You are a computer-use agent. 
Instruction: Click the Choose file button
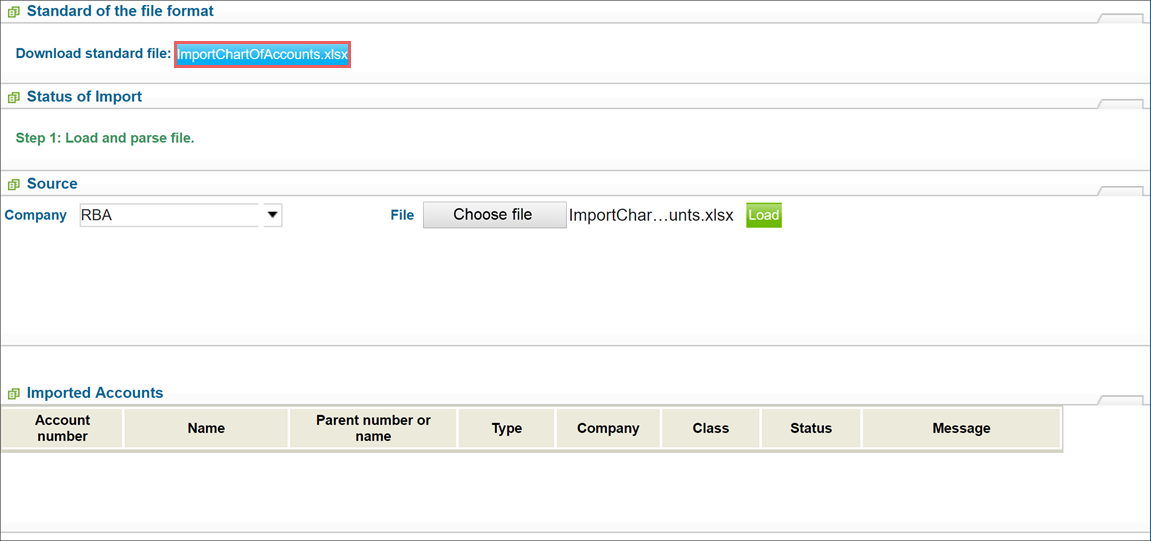click(x=495, y=215)
